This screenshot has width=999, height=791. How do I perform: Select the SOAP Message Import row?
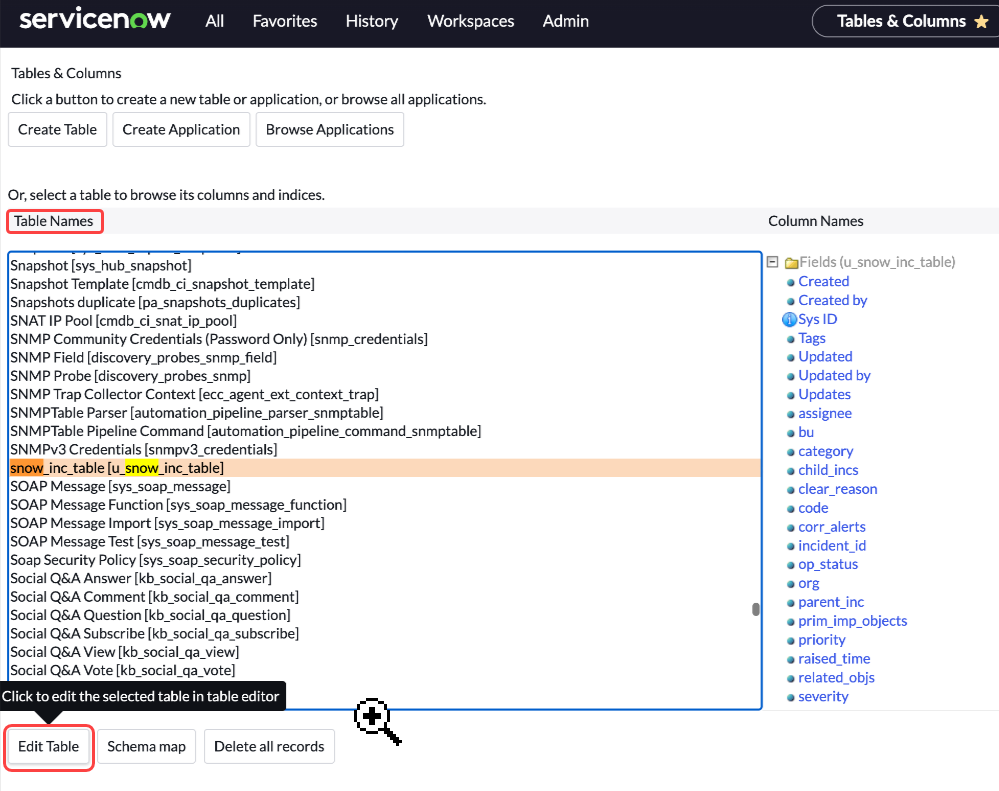385,524
